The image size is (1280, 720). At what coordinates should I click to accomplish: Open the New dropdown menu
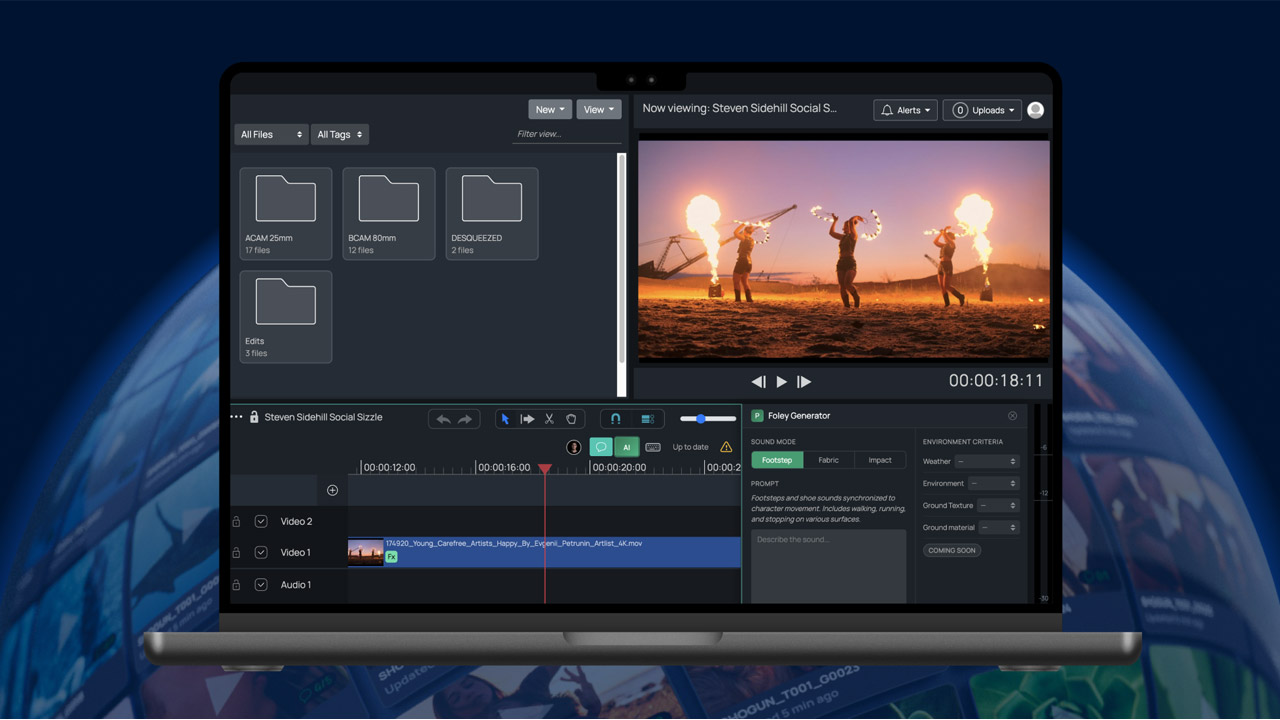pyautogui.click(x=550, y=110)
